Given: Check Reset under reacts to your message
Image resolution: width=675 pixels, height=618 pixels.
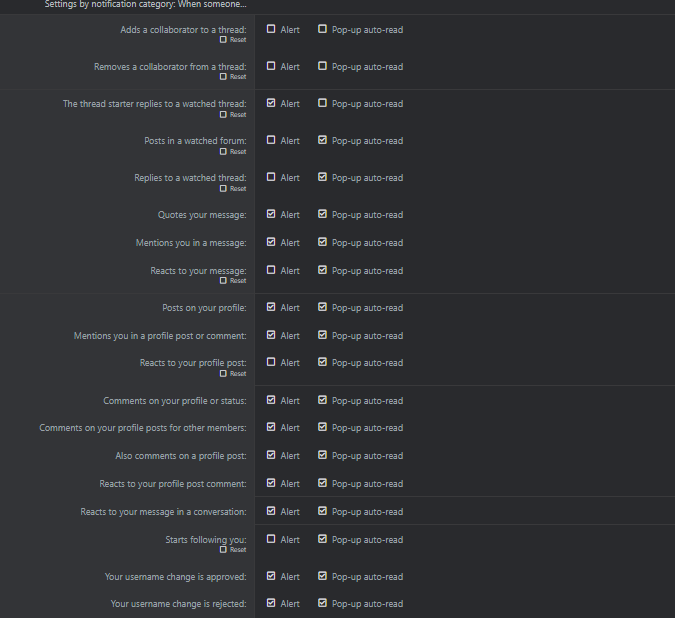Looking at the screenshot, I should (223, 281).
